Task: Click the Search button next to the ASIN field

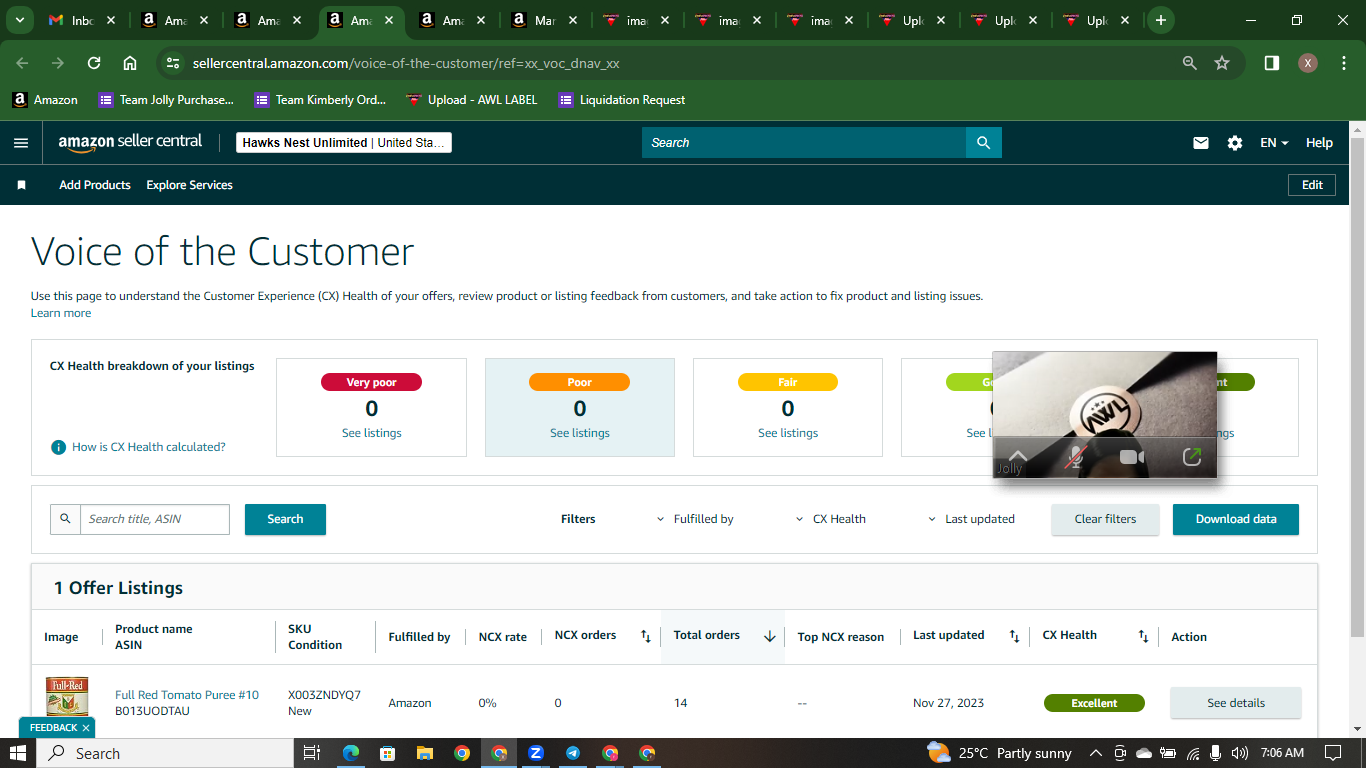Action: click(285, 519)
